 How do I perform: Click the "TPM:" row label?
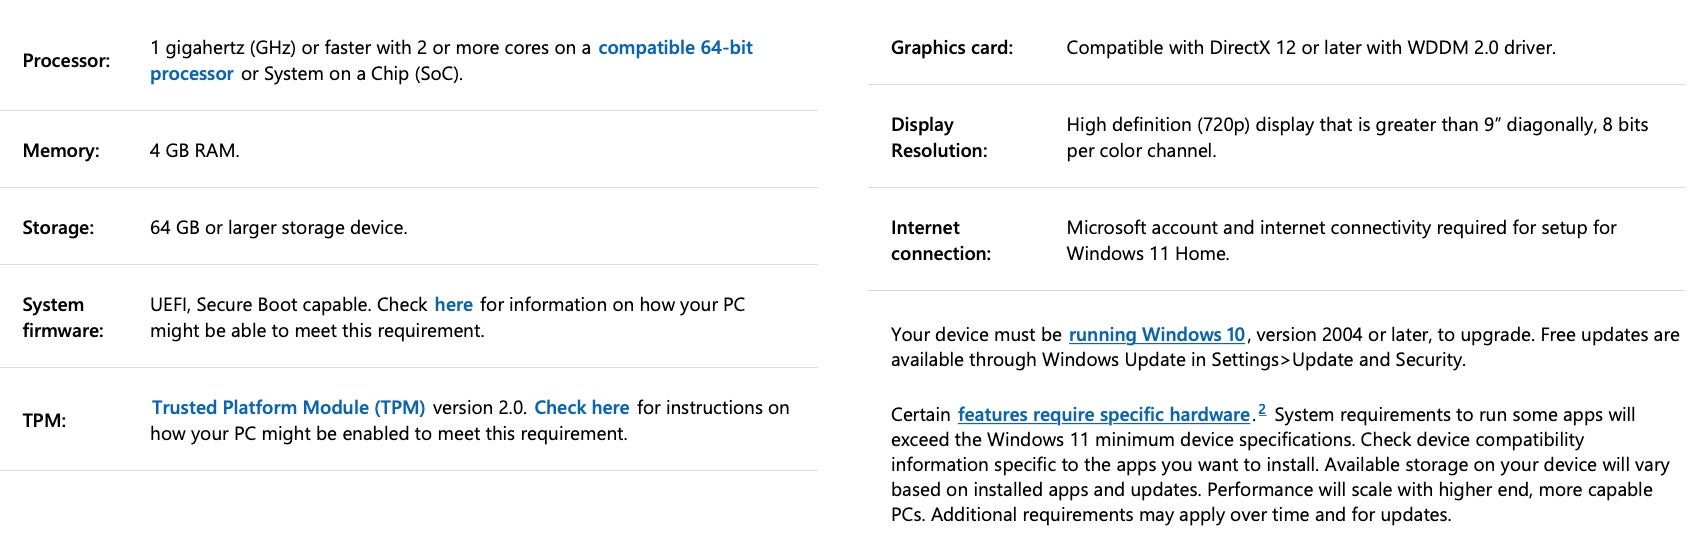click(x=44, y=421)
